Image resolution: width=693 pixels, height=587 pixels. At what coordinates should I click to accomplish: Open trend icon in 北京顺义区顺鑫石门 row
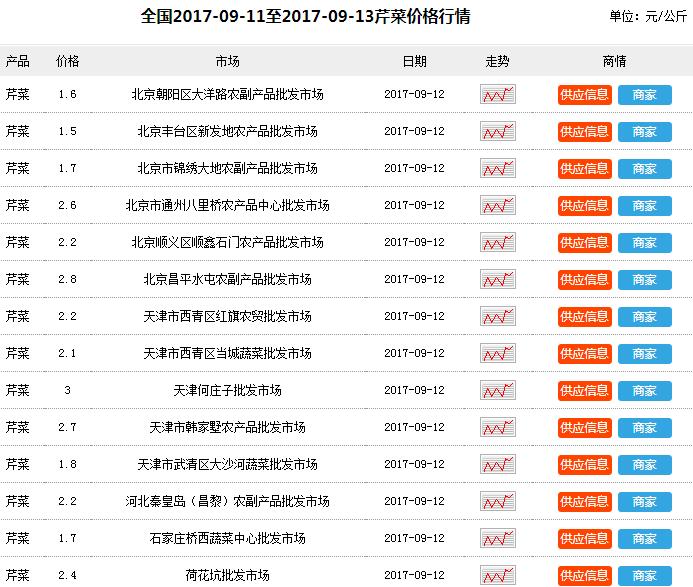coord(497,243)
